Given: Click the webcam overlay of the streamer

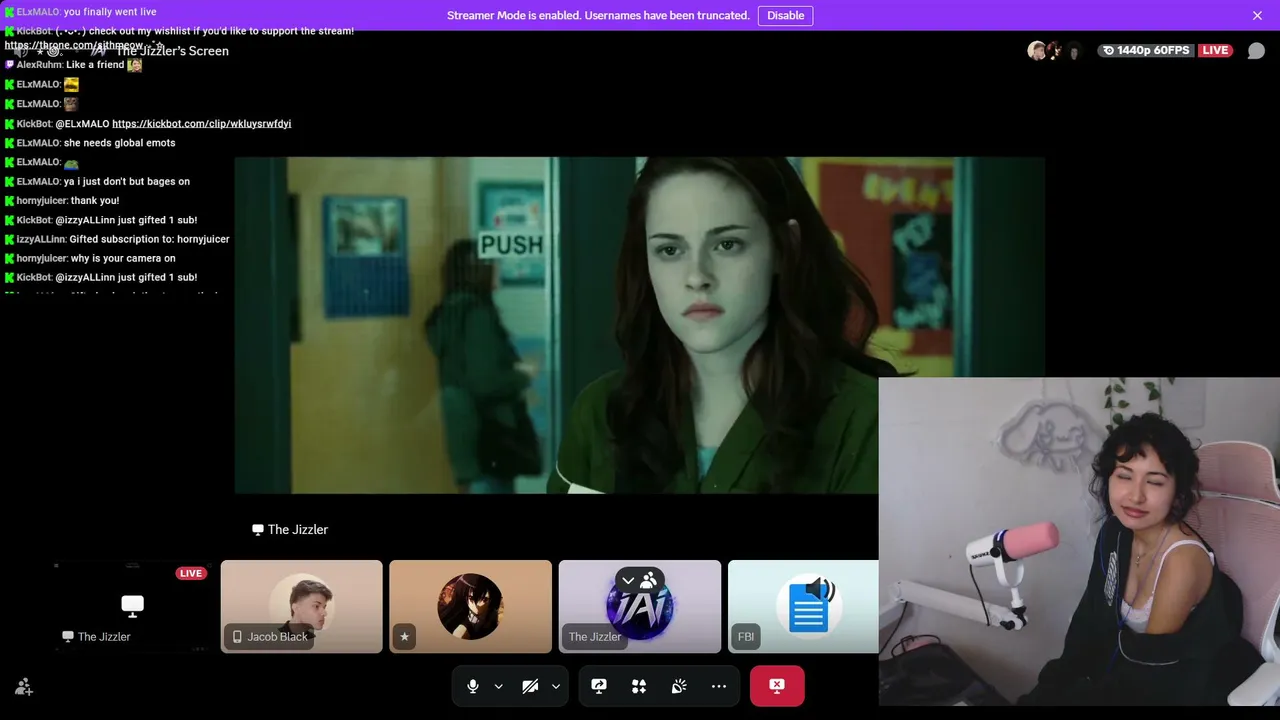Looking at the screenshot, I should [1079, 541].
